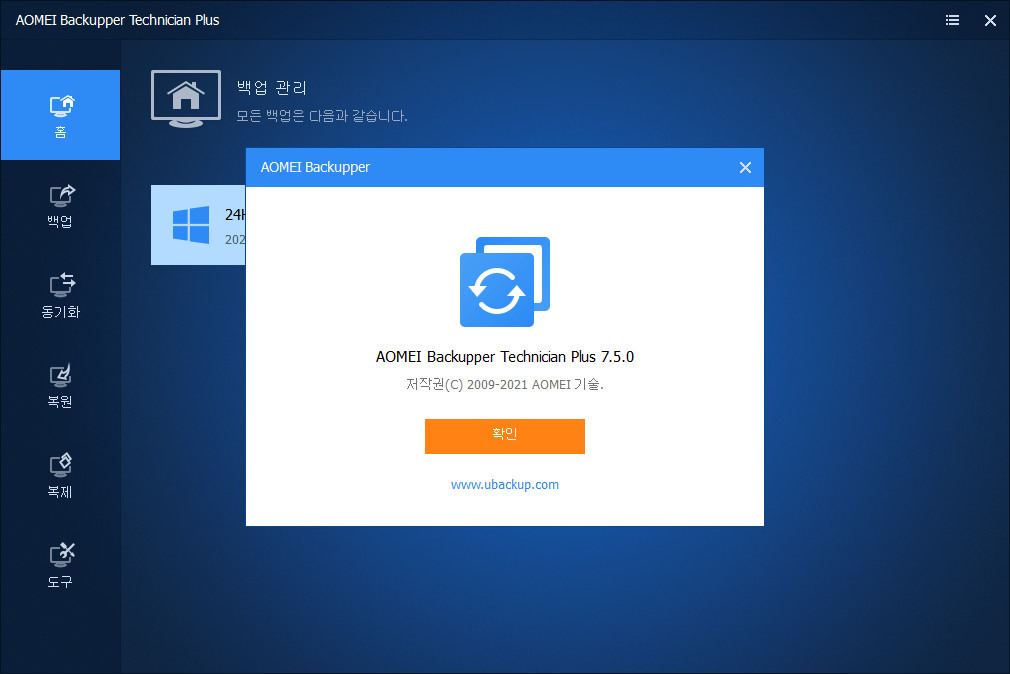The height and width of the screenshot is (674, 1010).
Task: Click the 확인 confirm button
Action: point(504,436)
